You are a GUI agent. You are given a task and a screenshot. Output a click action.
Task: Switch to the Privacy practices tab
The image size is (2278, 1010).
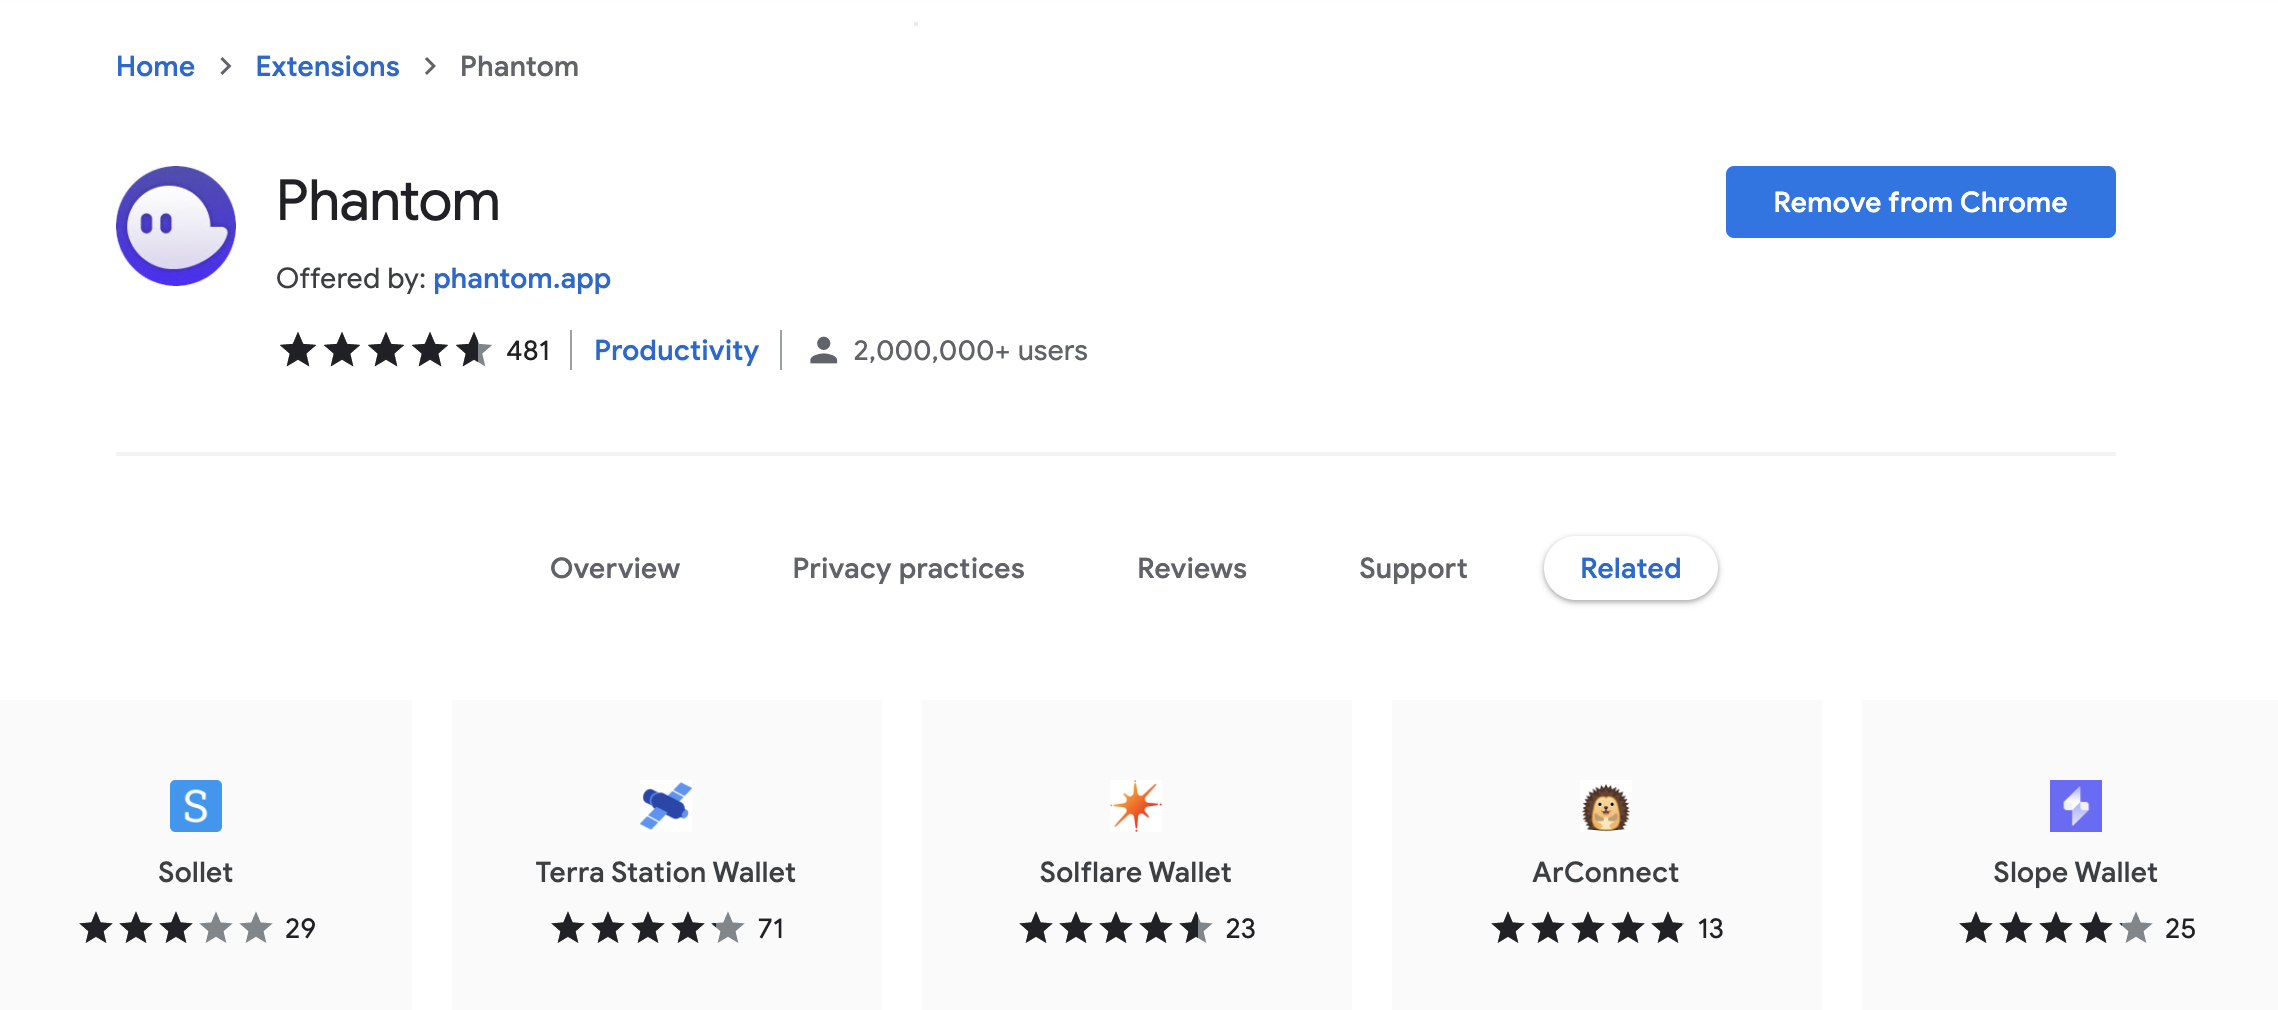pyautogui.click(x=908, y=568)
